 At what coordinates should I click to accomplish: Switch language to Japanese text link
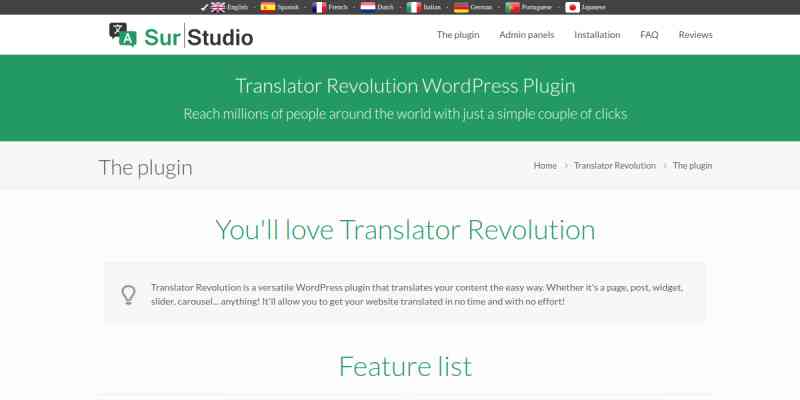point(594,7)
